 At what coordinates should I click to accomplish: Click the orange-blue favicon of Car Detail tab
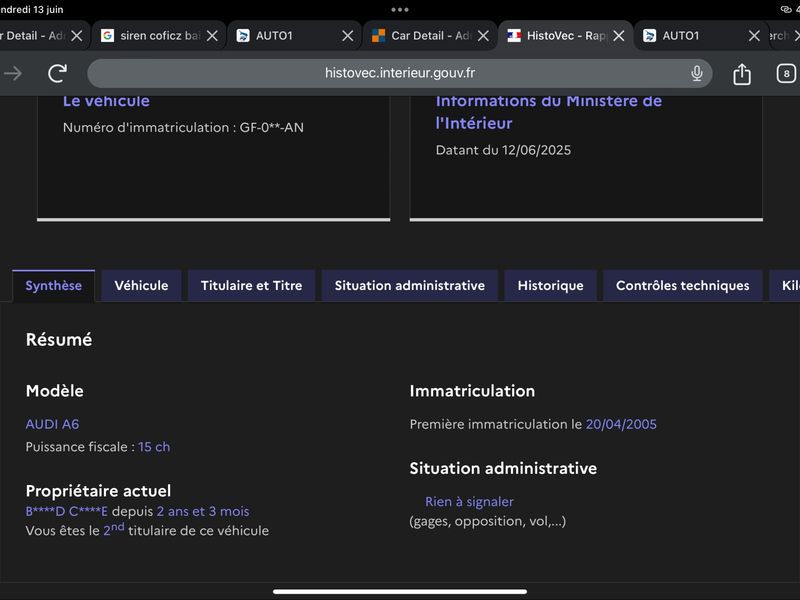click(378, 35)
